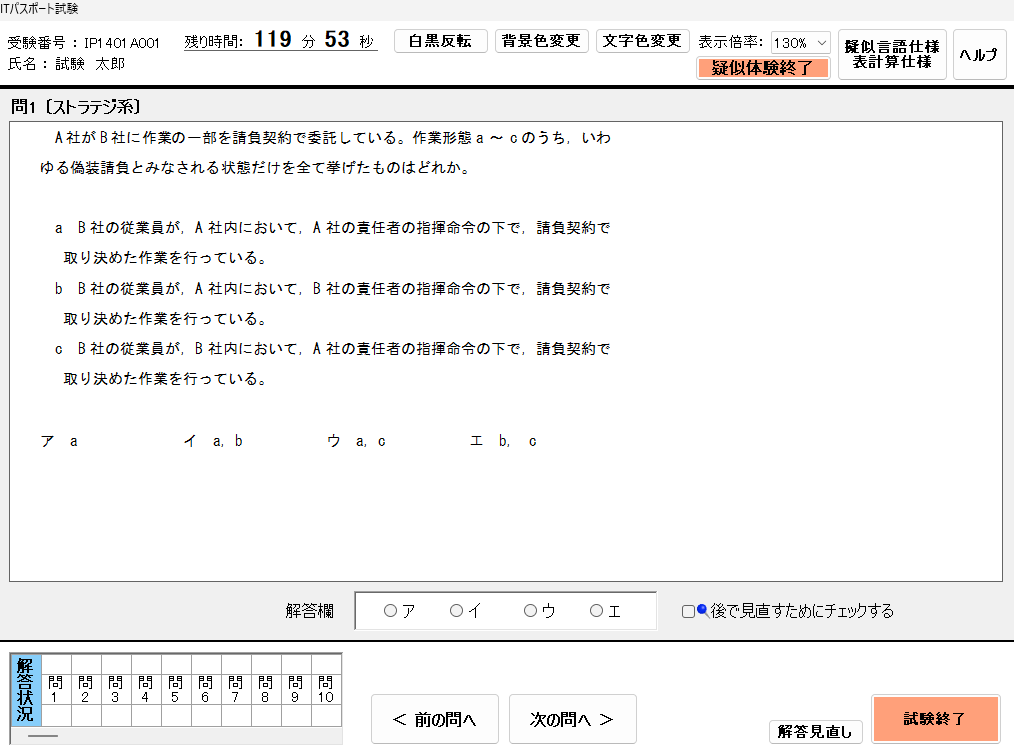Advance with the 次の問へ button
This screenshot has width=1014, height=752.
572,719
